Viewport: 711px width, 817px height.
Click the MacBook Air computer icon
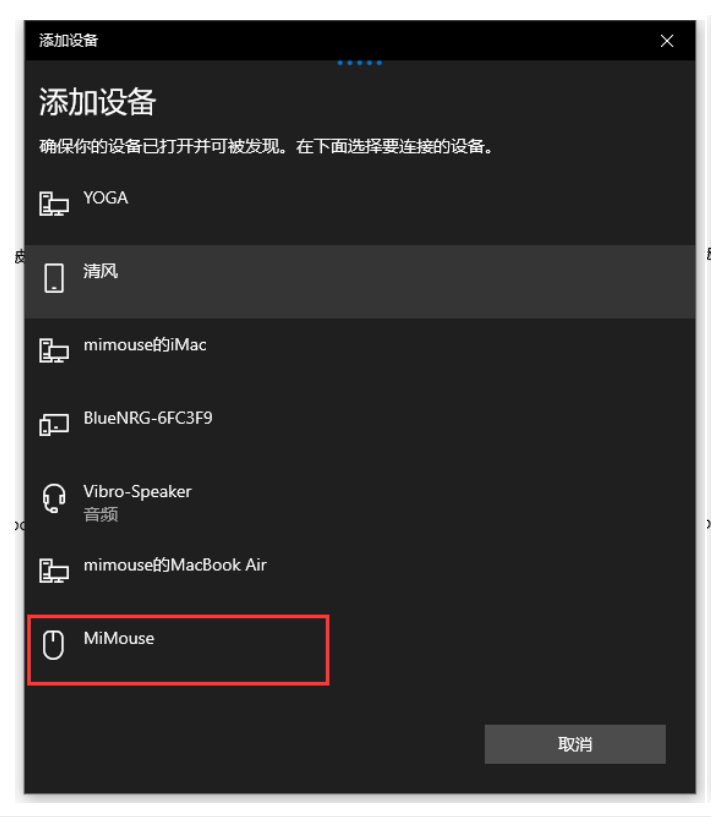pos(54,571)
